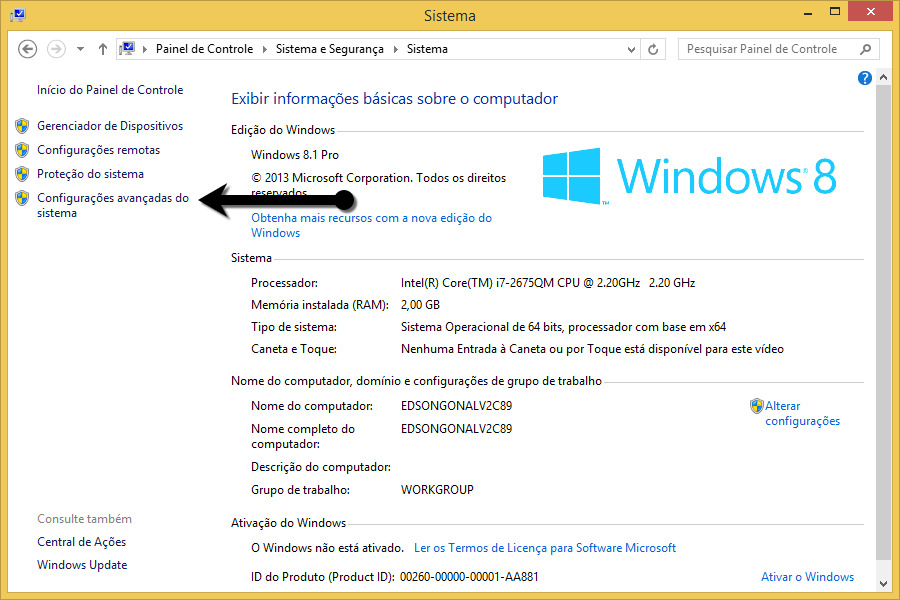900x600 pixels.
Task: Click Ativar o Windows
Action: pos(807,576)
